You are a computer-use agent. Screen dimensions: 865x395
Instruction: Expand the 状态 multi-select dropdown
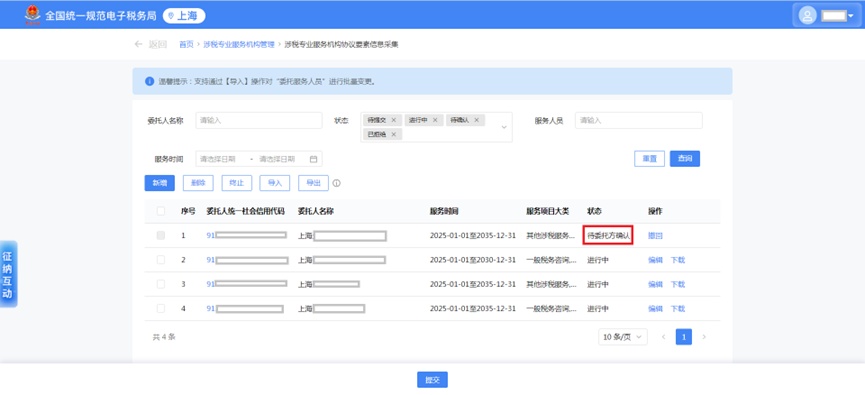pyautogui.click(x=504, y=127)
